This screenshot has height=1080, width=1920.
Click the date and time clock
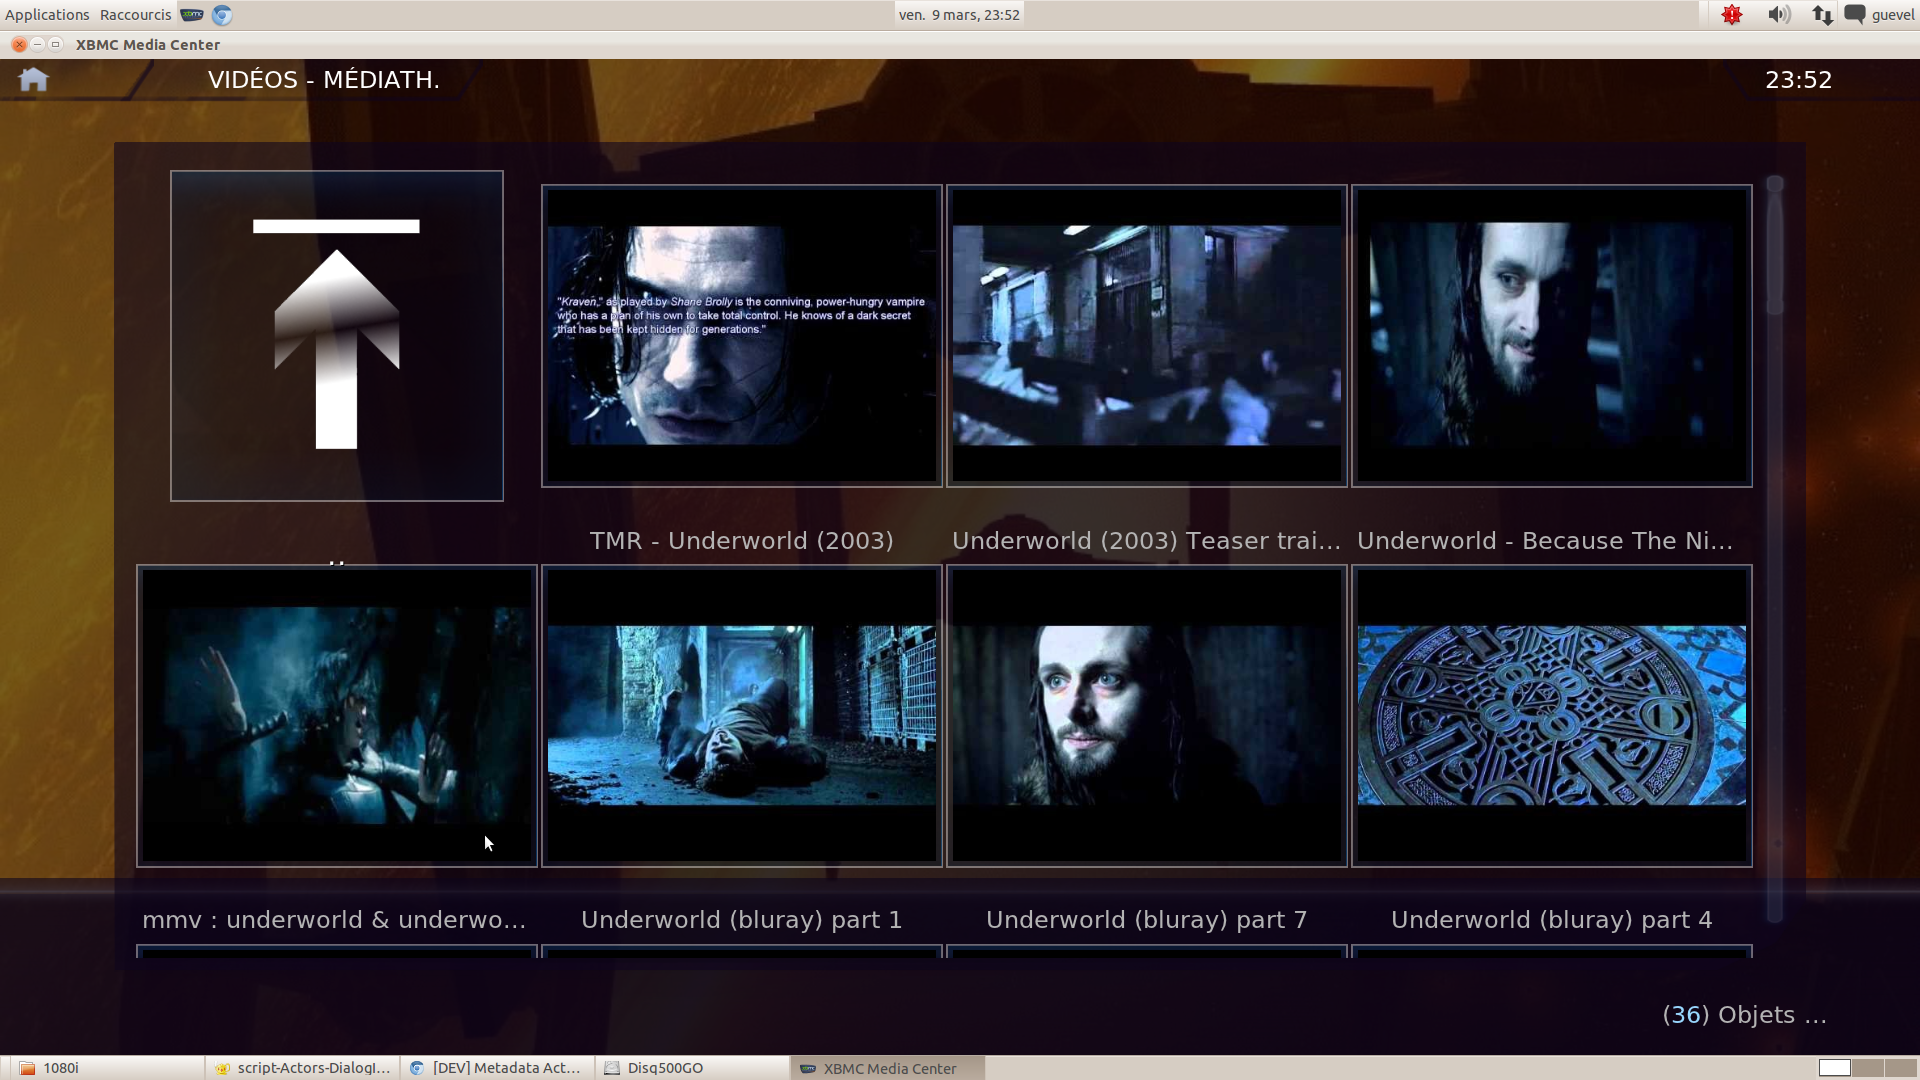(958, 15)
